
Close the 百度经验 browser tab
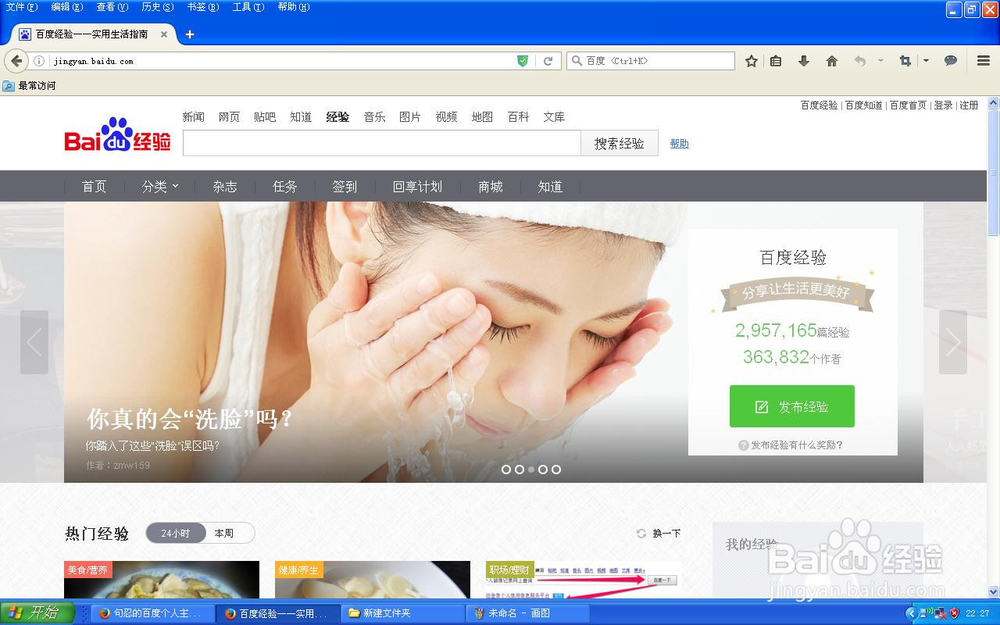(164, 34)
